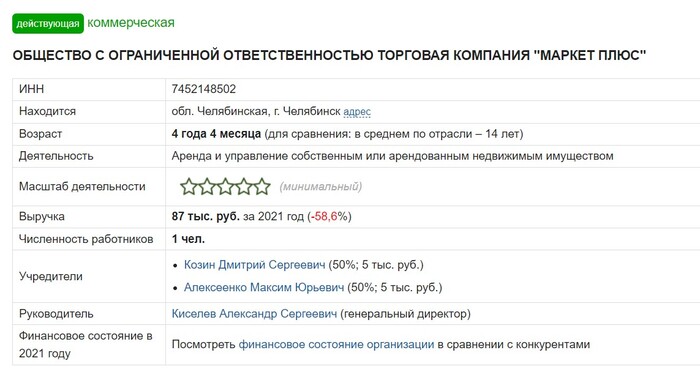Click the activity description about Аренда и управление

click(392, 156)
